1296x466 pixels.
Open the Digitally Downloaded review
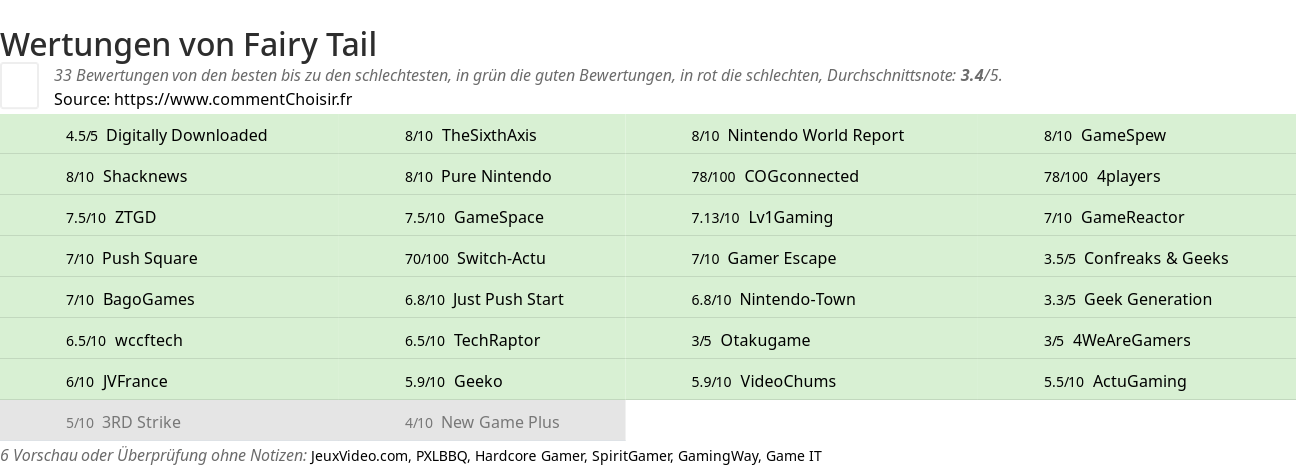(186, 135)
